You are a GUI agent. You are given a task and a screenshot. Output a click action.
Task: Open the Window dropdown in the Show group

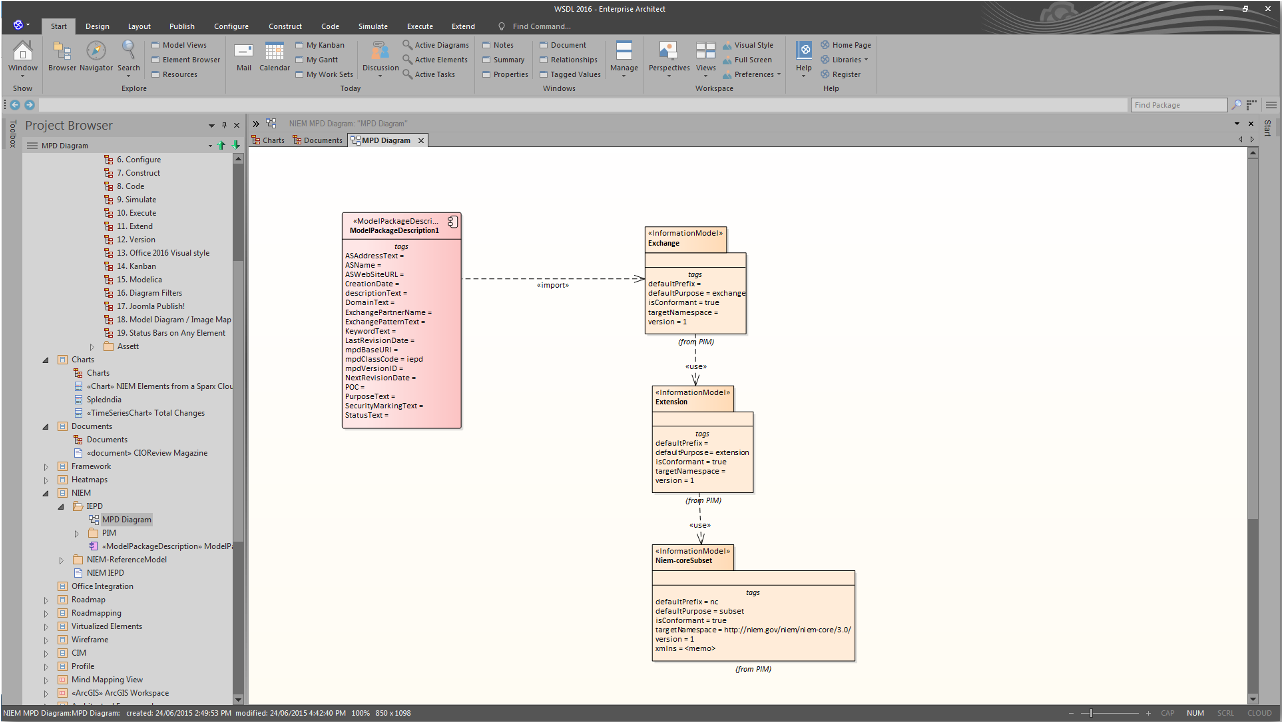click(x=23, y=57)
